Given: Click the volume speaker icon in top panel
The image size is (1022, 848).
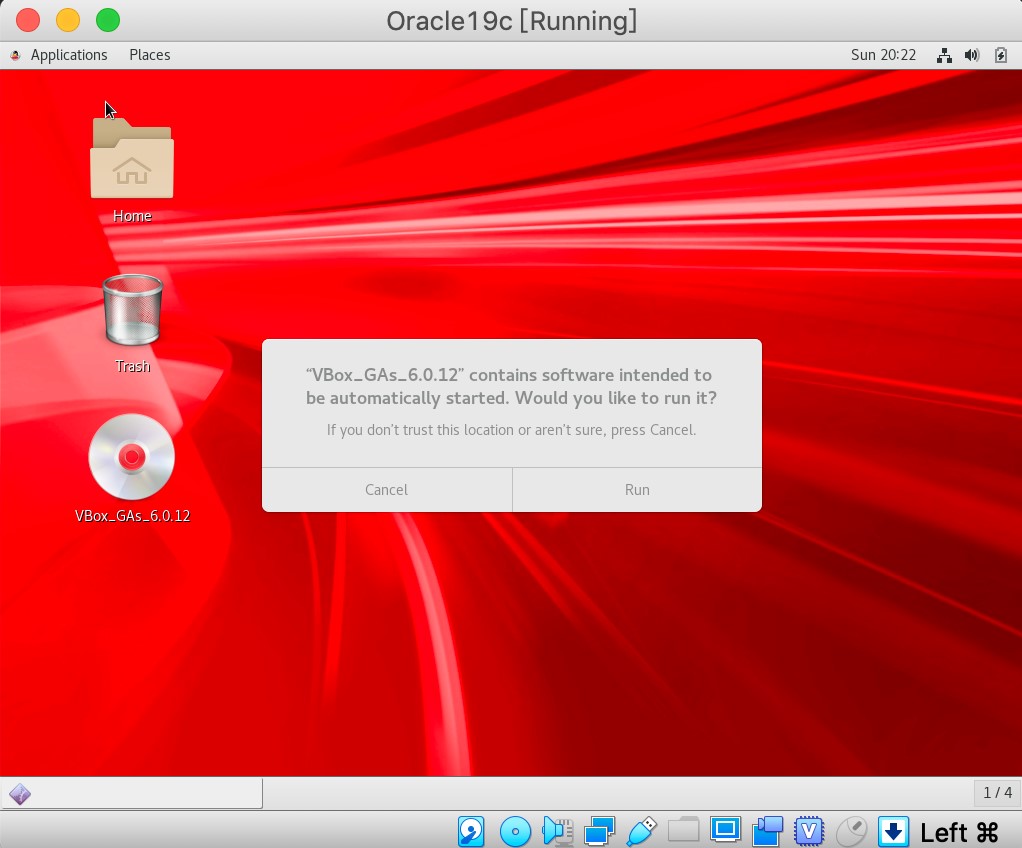Looking at the screenshot, I should tap(972, 55).
